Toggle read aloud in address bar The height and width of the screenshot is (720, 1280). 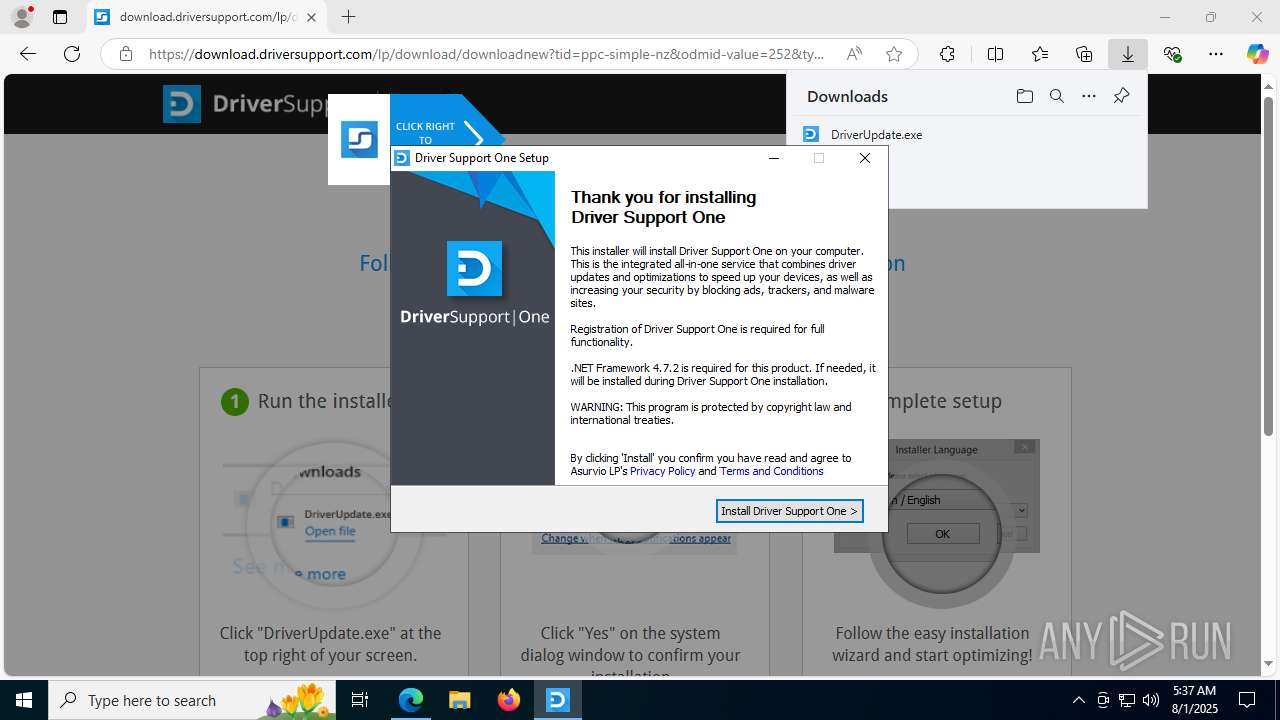point(854,54)
